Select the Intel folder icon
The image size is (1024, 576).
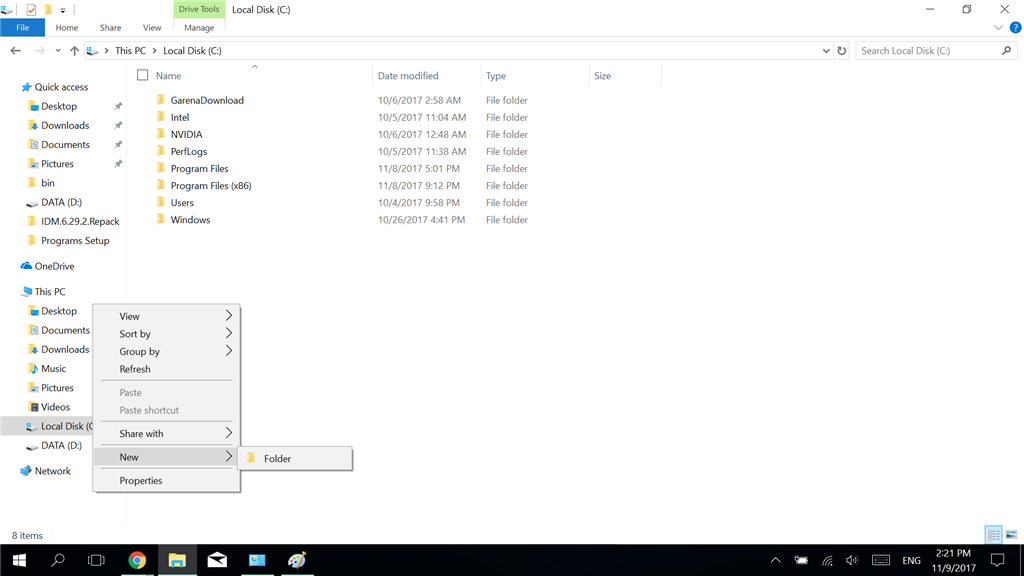(x=161, y=117)
